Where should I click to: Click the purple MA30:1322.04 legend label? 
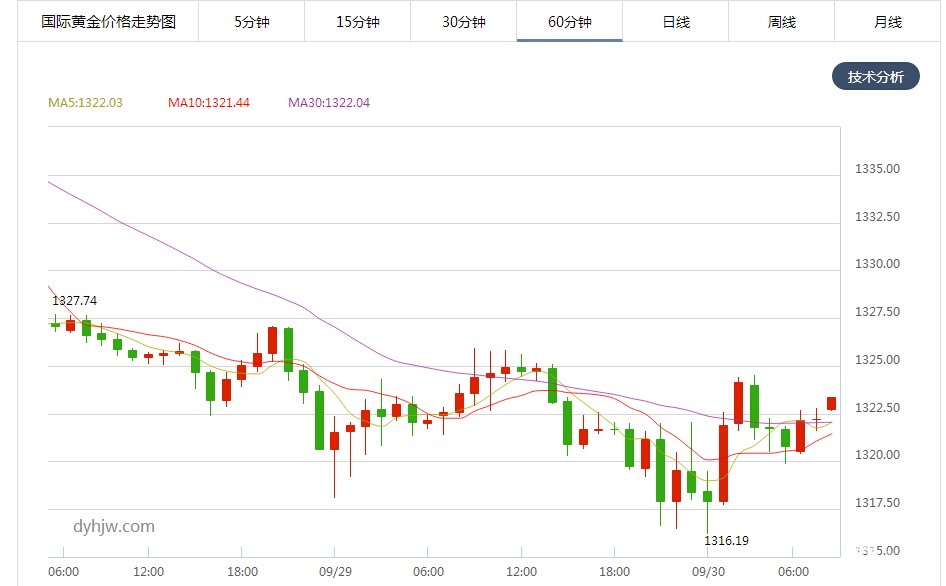(329, 103)
